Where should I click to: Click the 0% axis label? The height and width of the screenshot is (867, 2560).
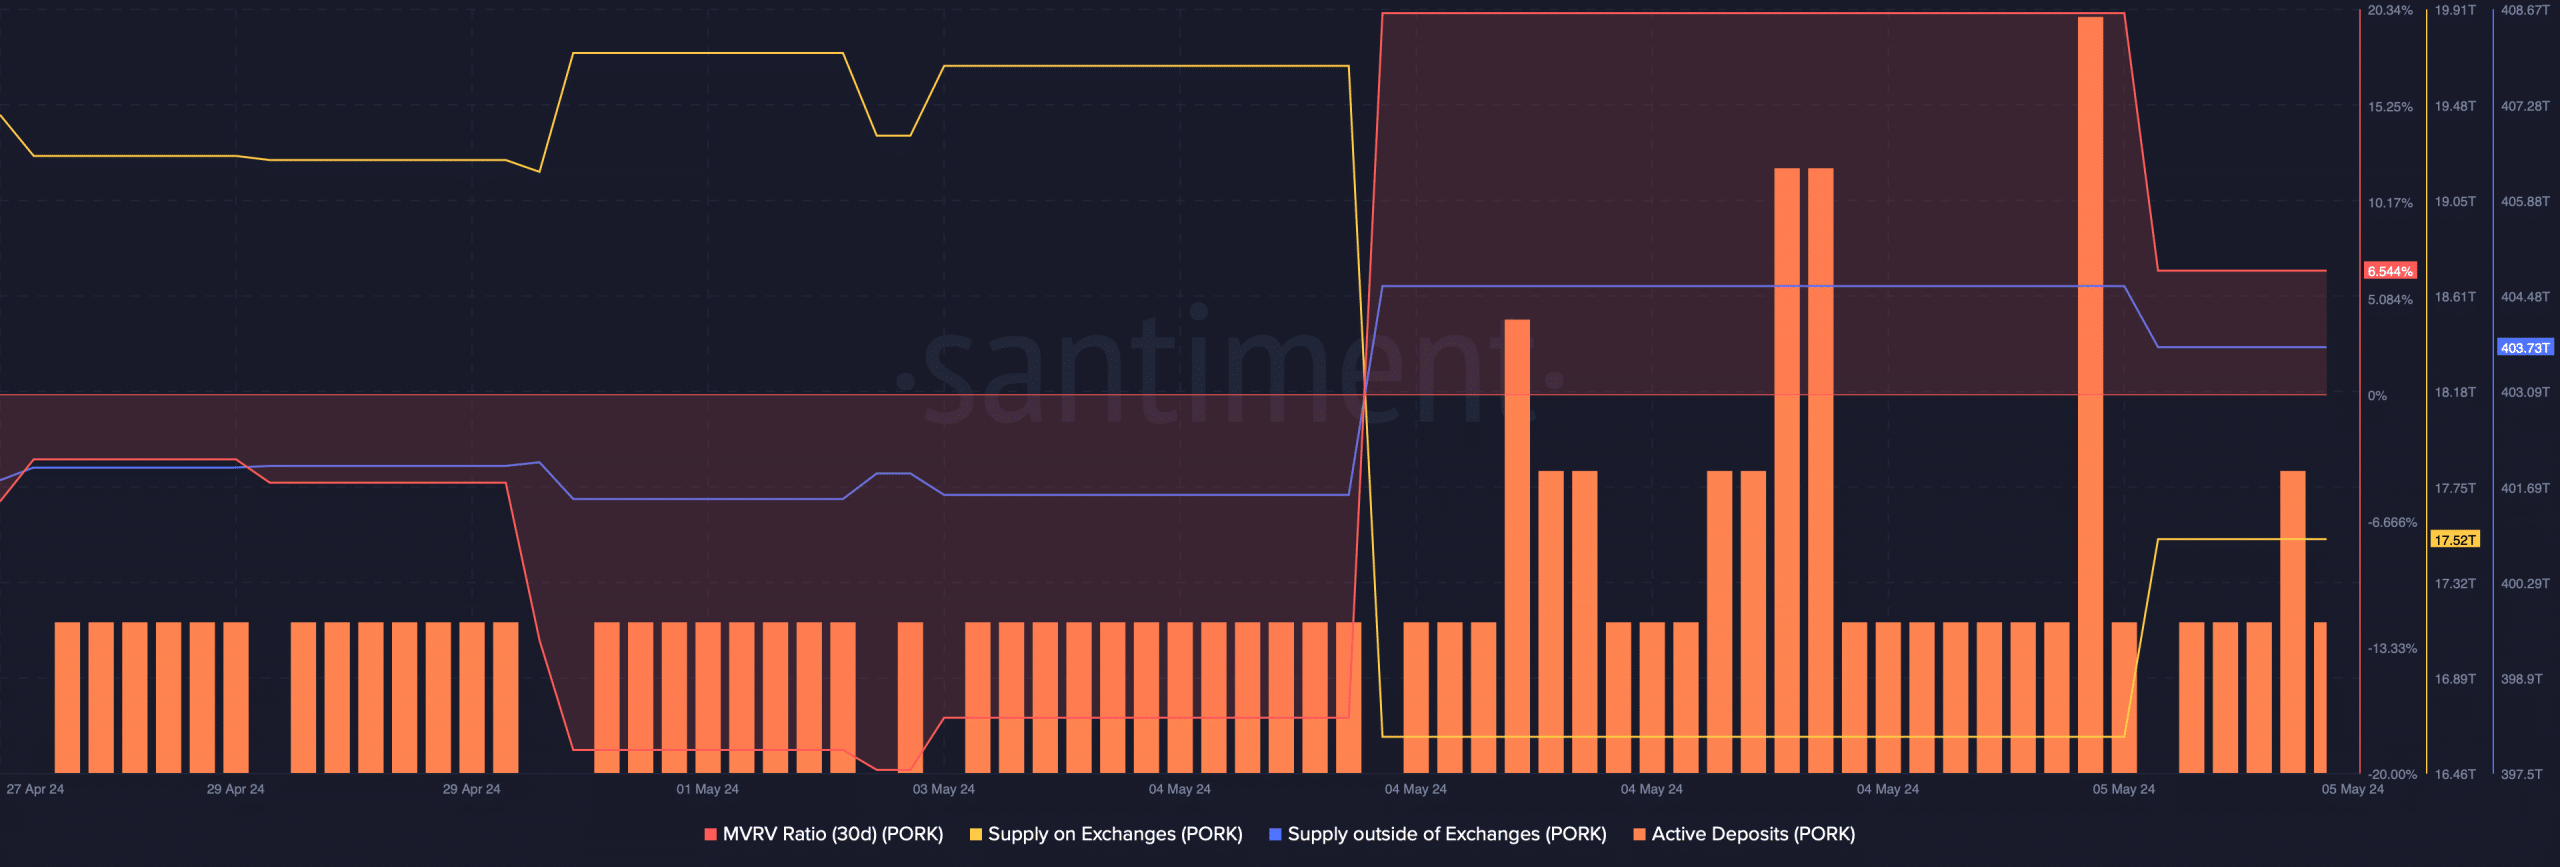point(2377,395)
